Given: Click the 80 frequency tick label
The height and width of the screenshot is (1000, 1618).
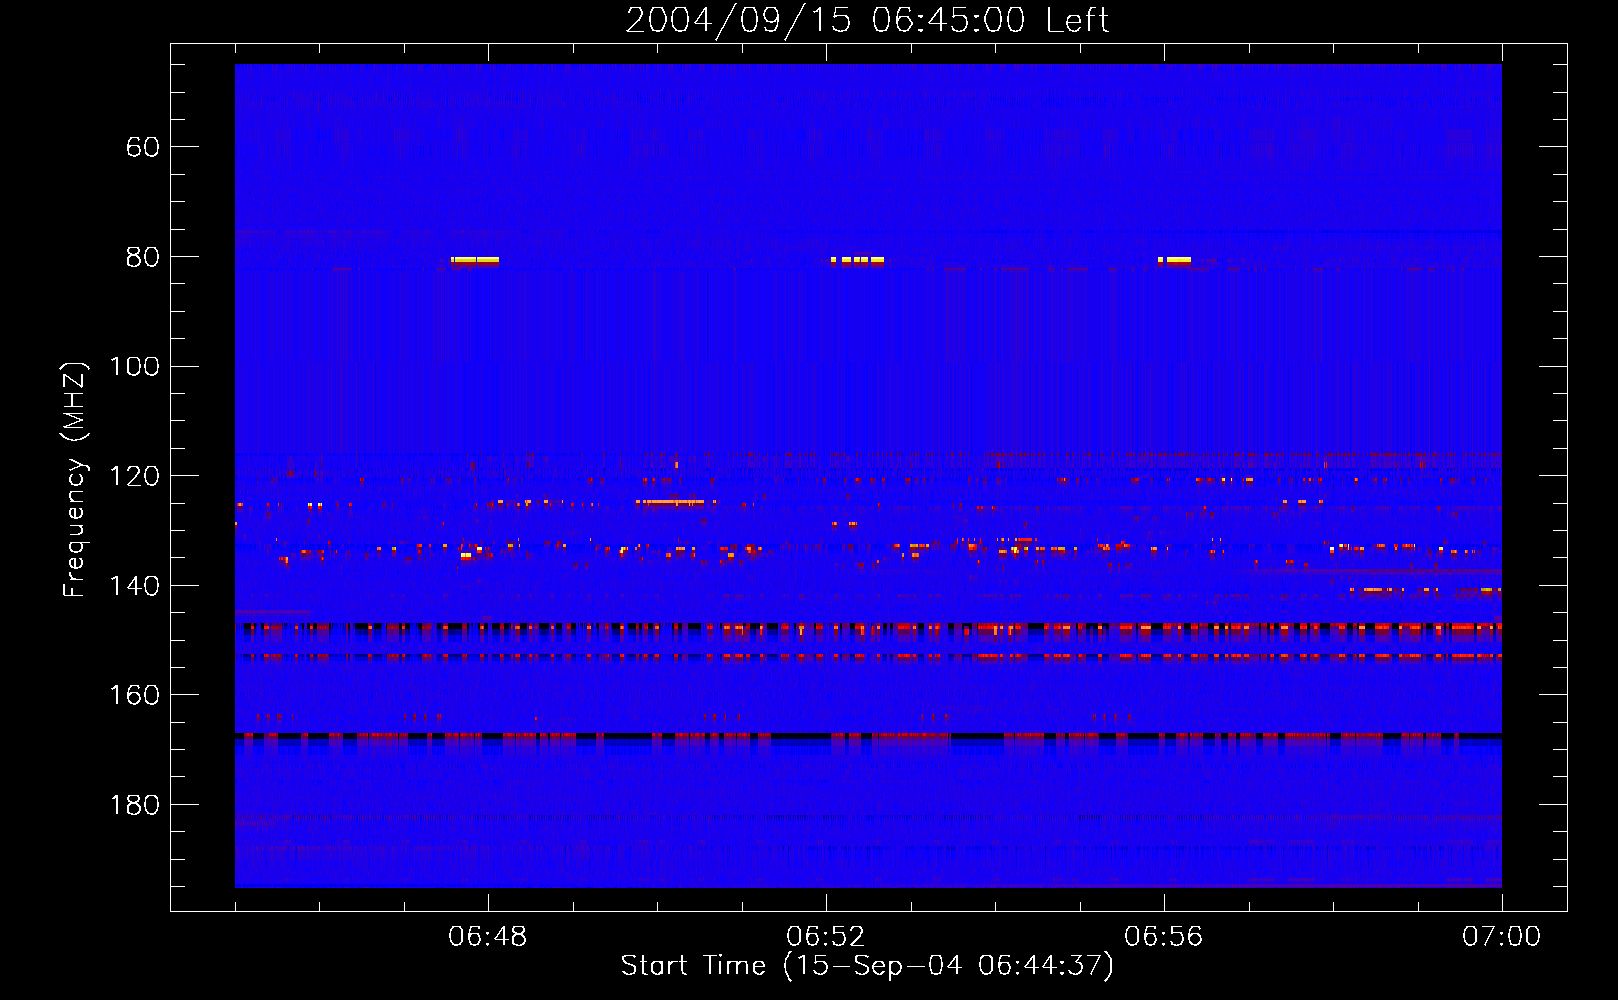Looking at the screenshot, I should (x=143, y=257).
